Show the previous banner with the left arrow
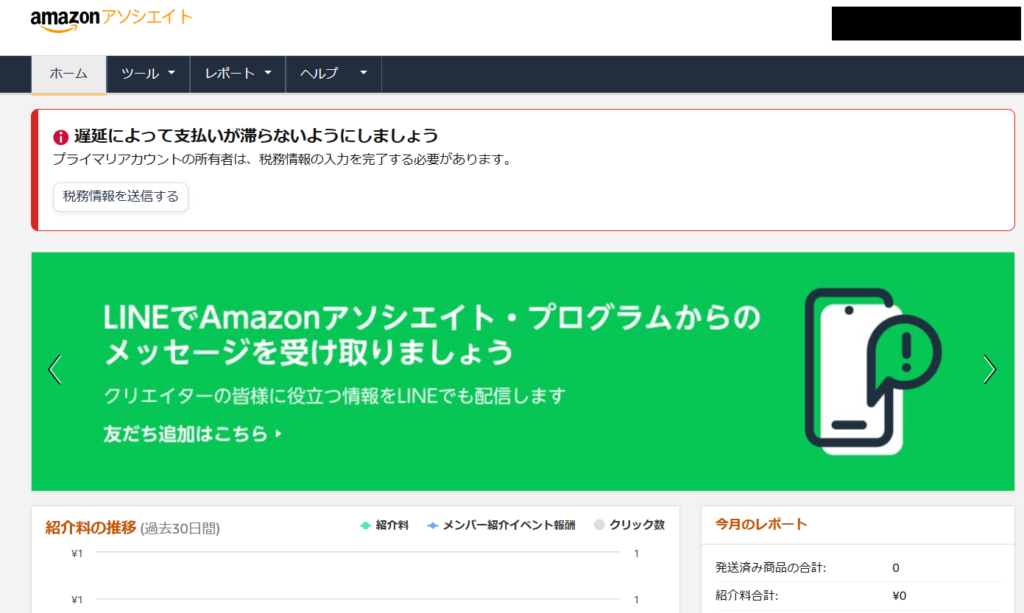Viewport: 1024px width, 613px height. pos(55,369)
